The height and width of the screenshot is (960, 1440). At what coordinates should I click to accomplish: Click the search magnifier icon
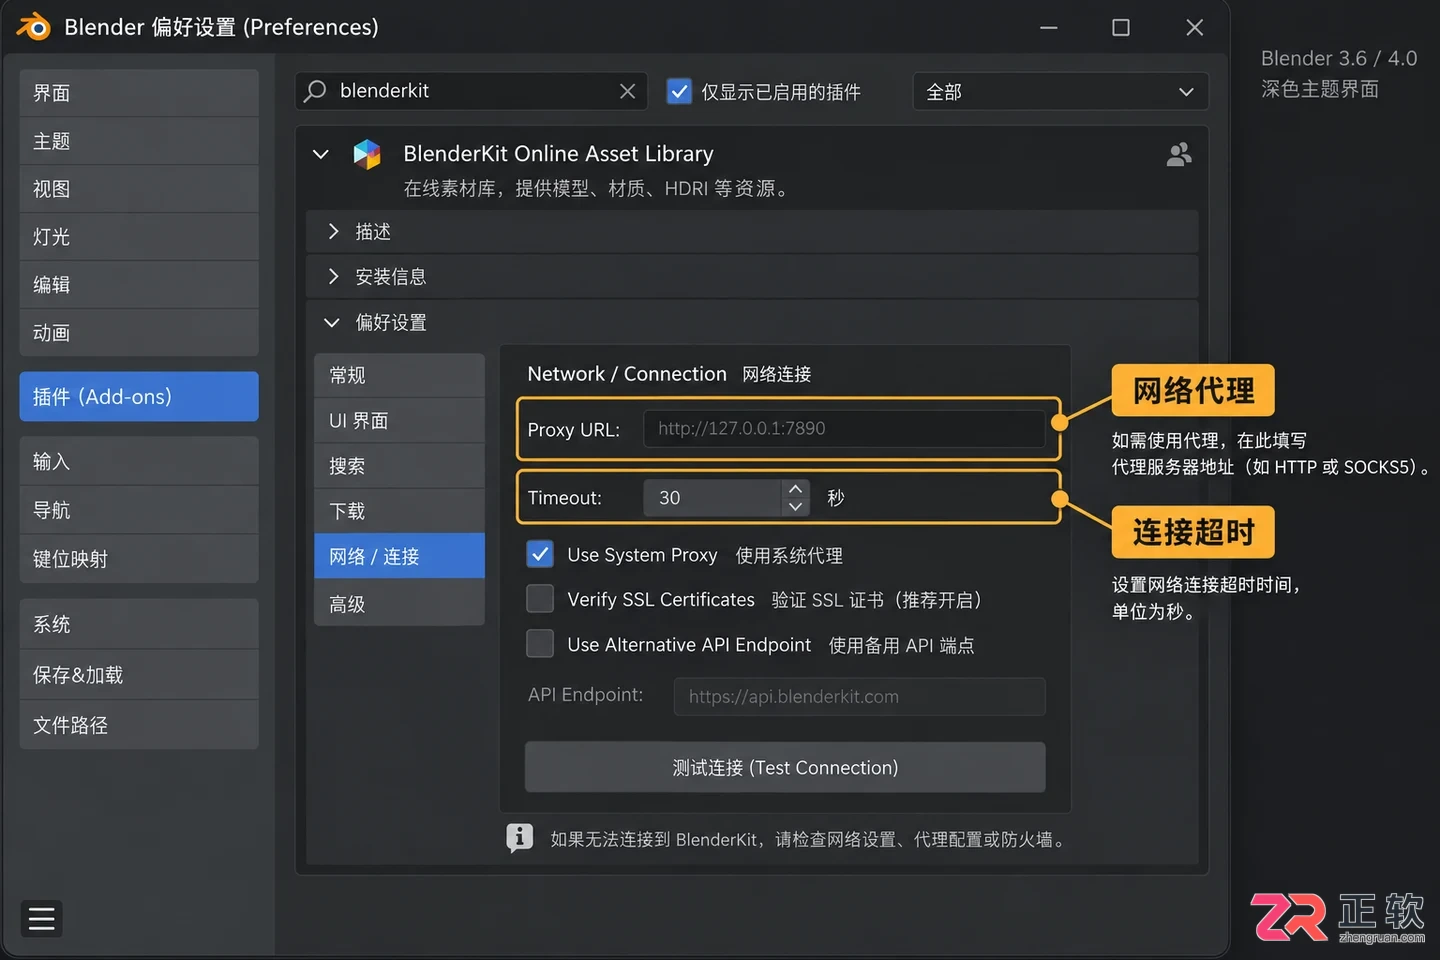[315, 91]
